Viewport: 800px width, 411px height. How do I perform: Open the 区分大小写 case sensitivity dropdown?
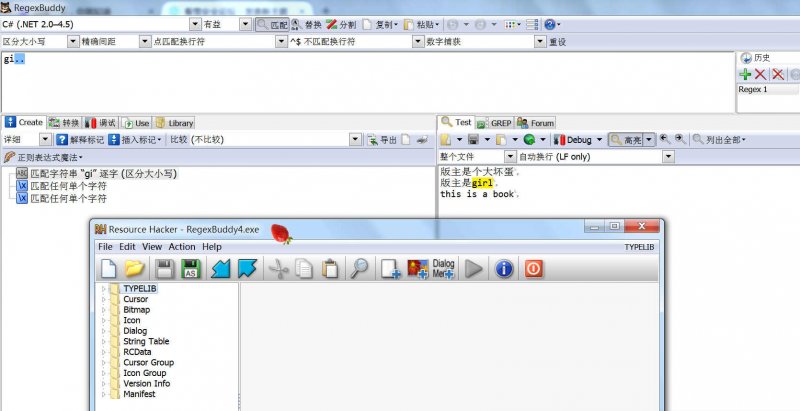click(73, 41)
